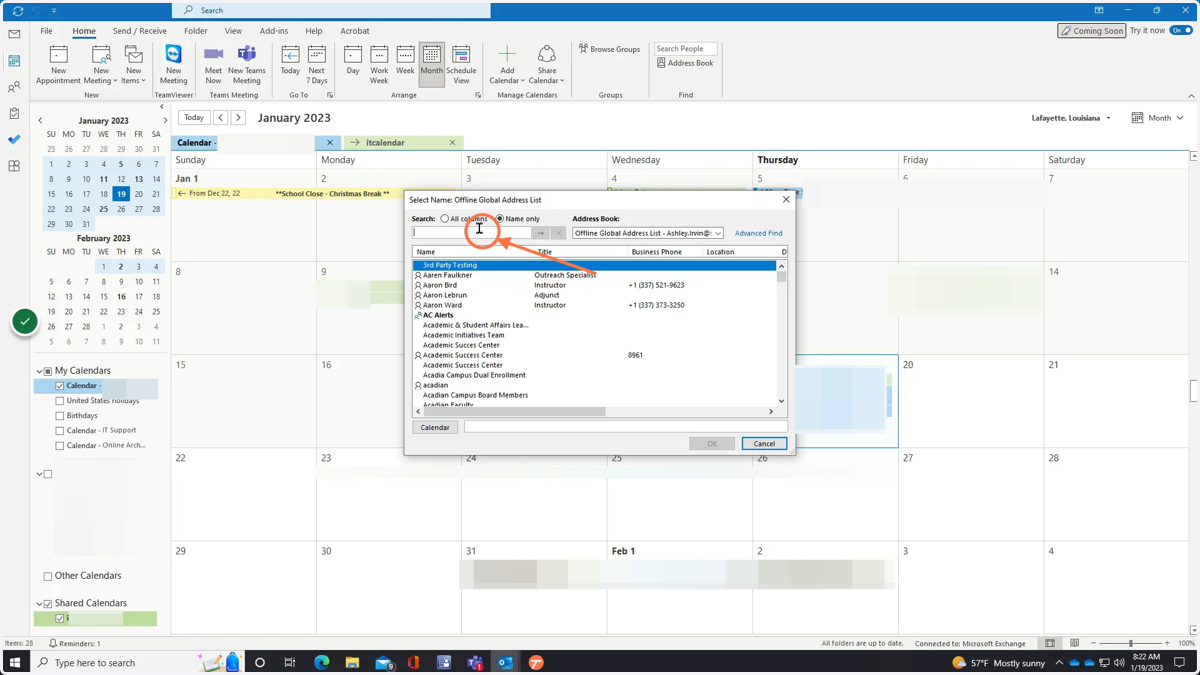The height and width of the screenshot is (675, 1200).
Task: Open Schedule View
Action: tap(461, 65)
